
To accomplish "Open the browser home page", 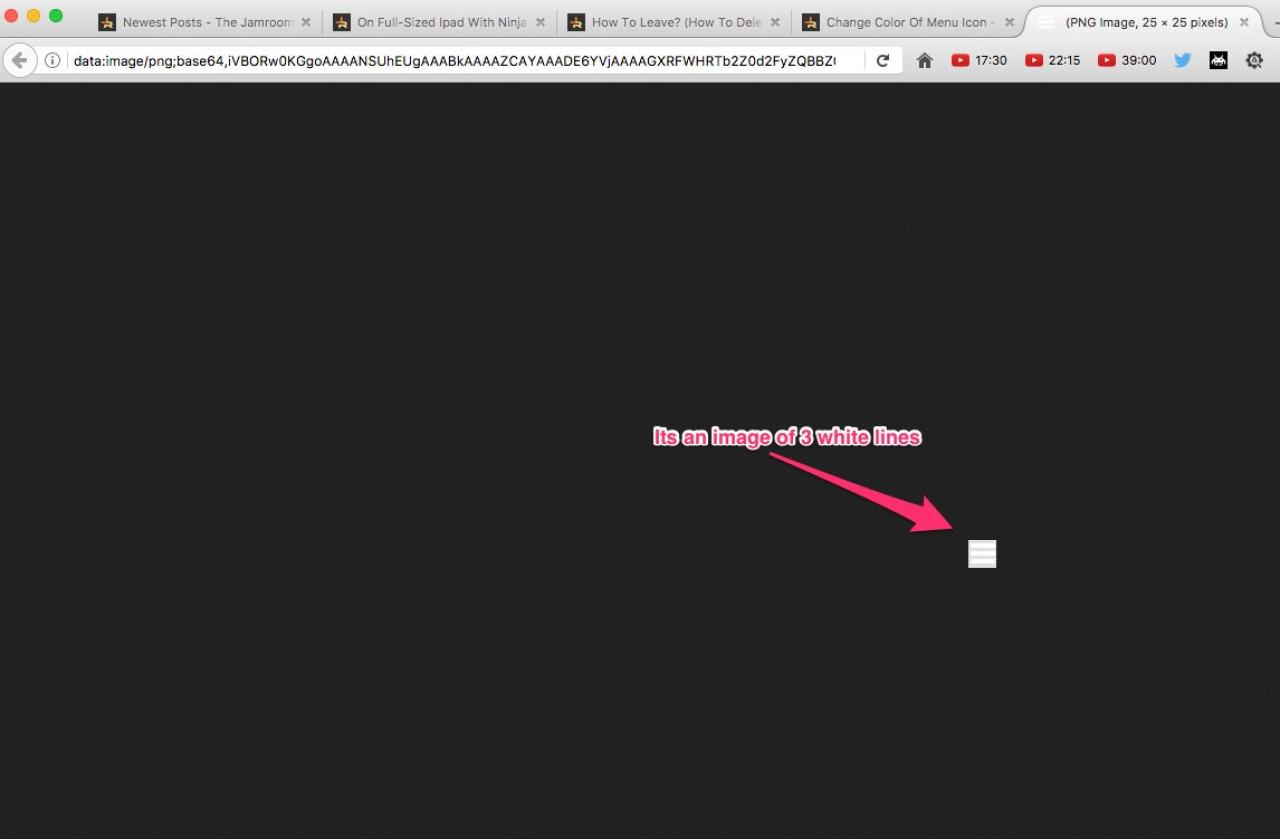I will [925, 61].
